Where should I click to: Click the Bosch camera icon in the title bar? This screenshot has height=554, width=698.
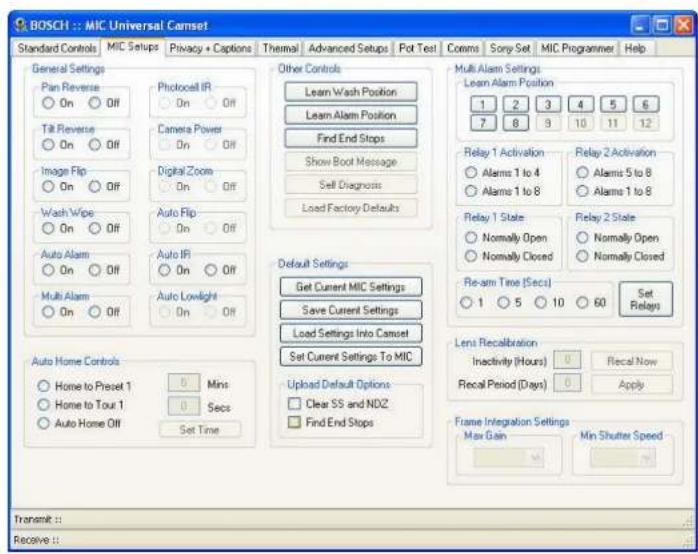[20, 25]
